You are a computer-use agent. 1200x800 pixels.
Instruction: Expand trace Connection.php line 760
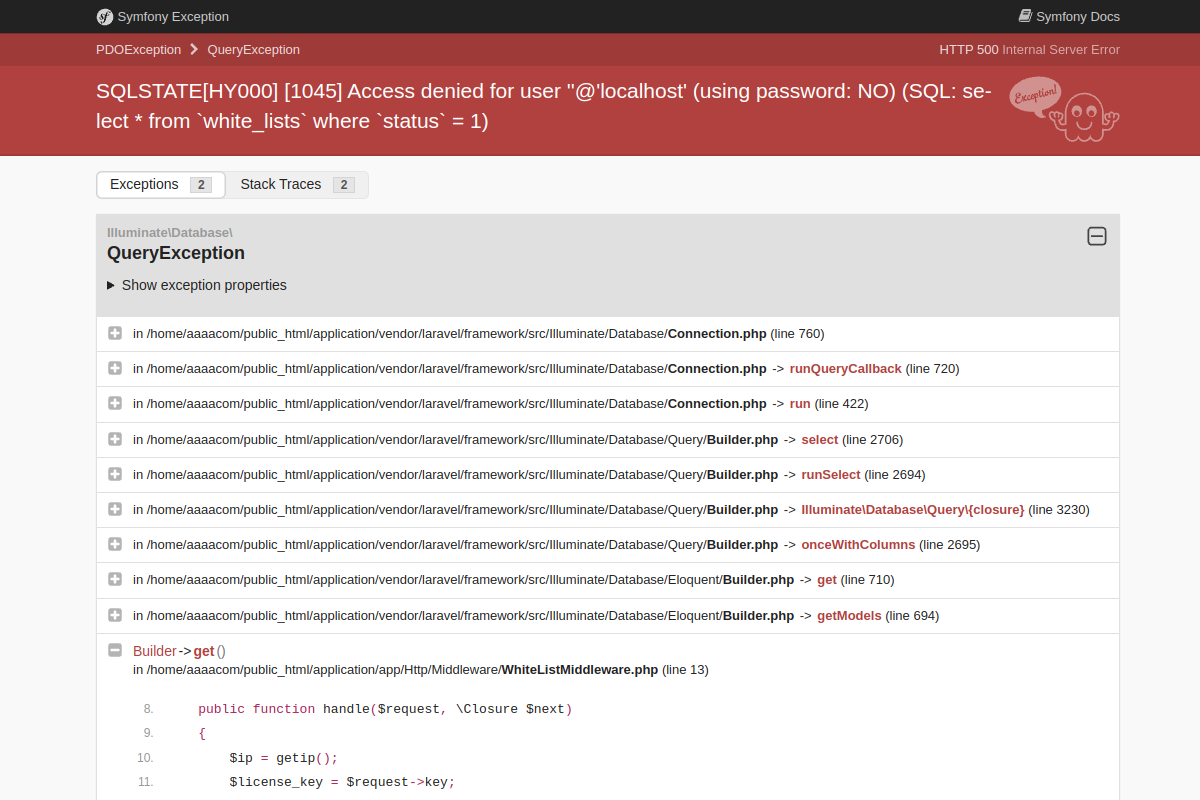pyautogui.click(x=115, y=333)
